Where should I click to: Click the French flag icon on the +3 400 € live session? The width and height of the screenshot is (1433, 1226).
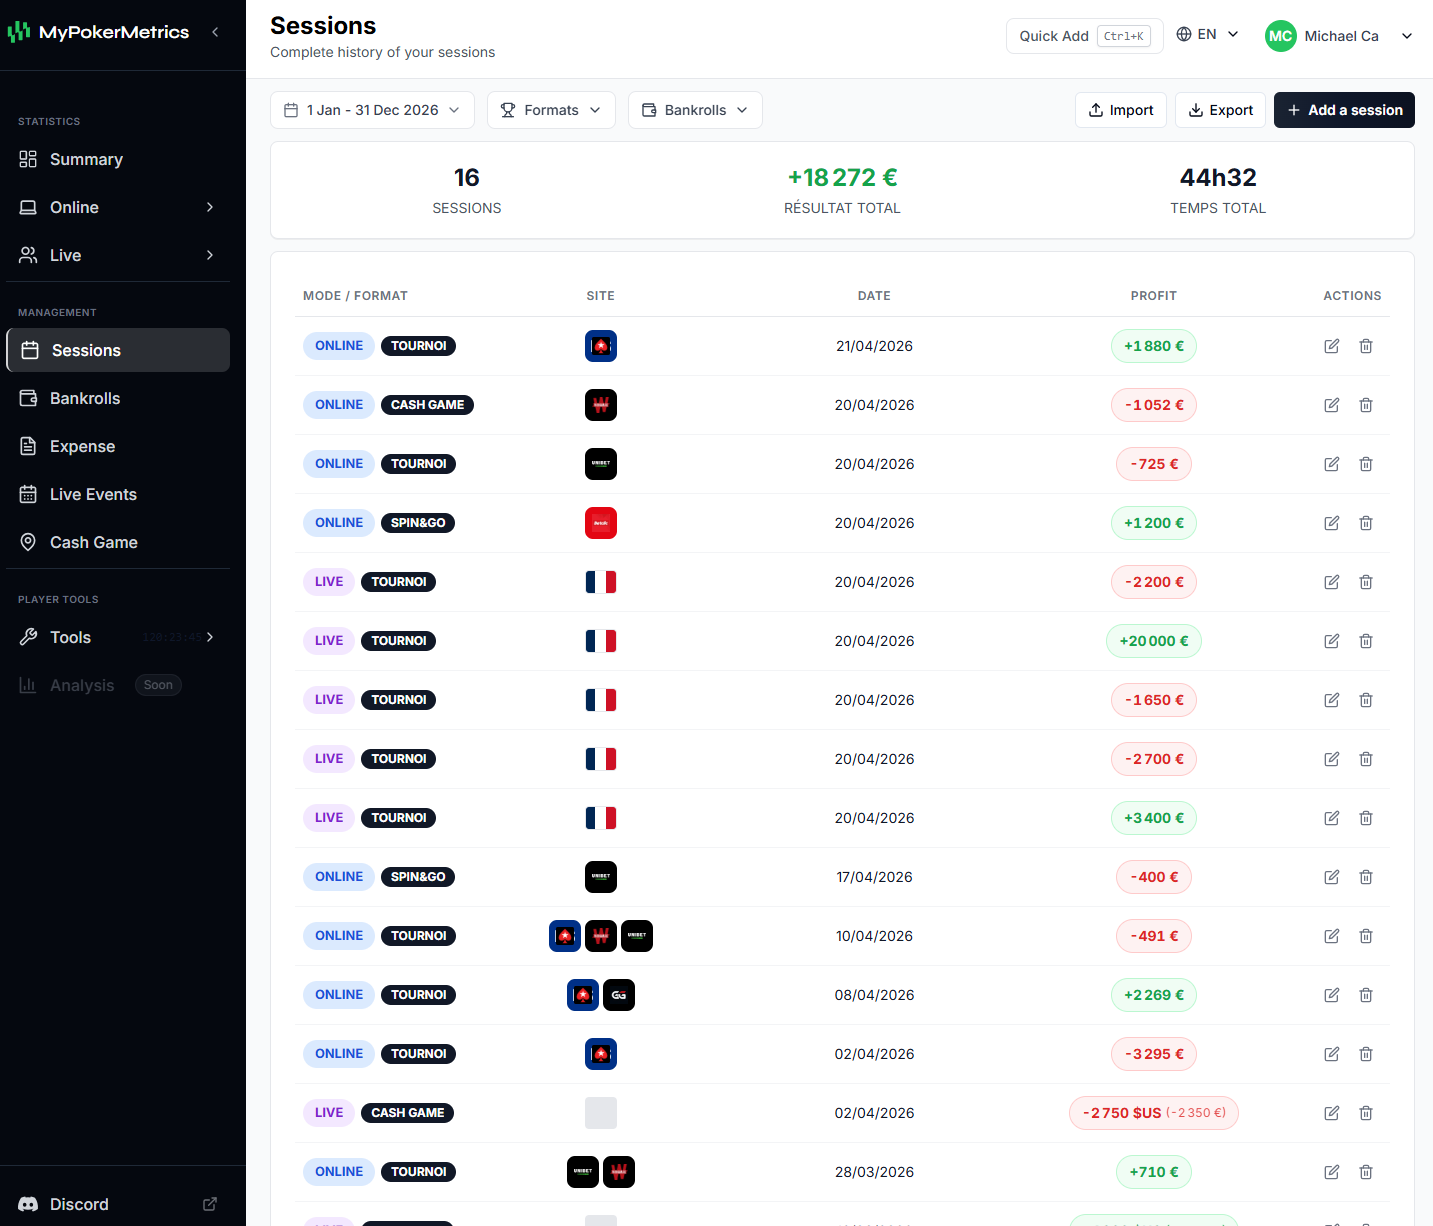click(x=601, y=818)
